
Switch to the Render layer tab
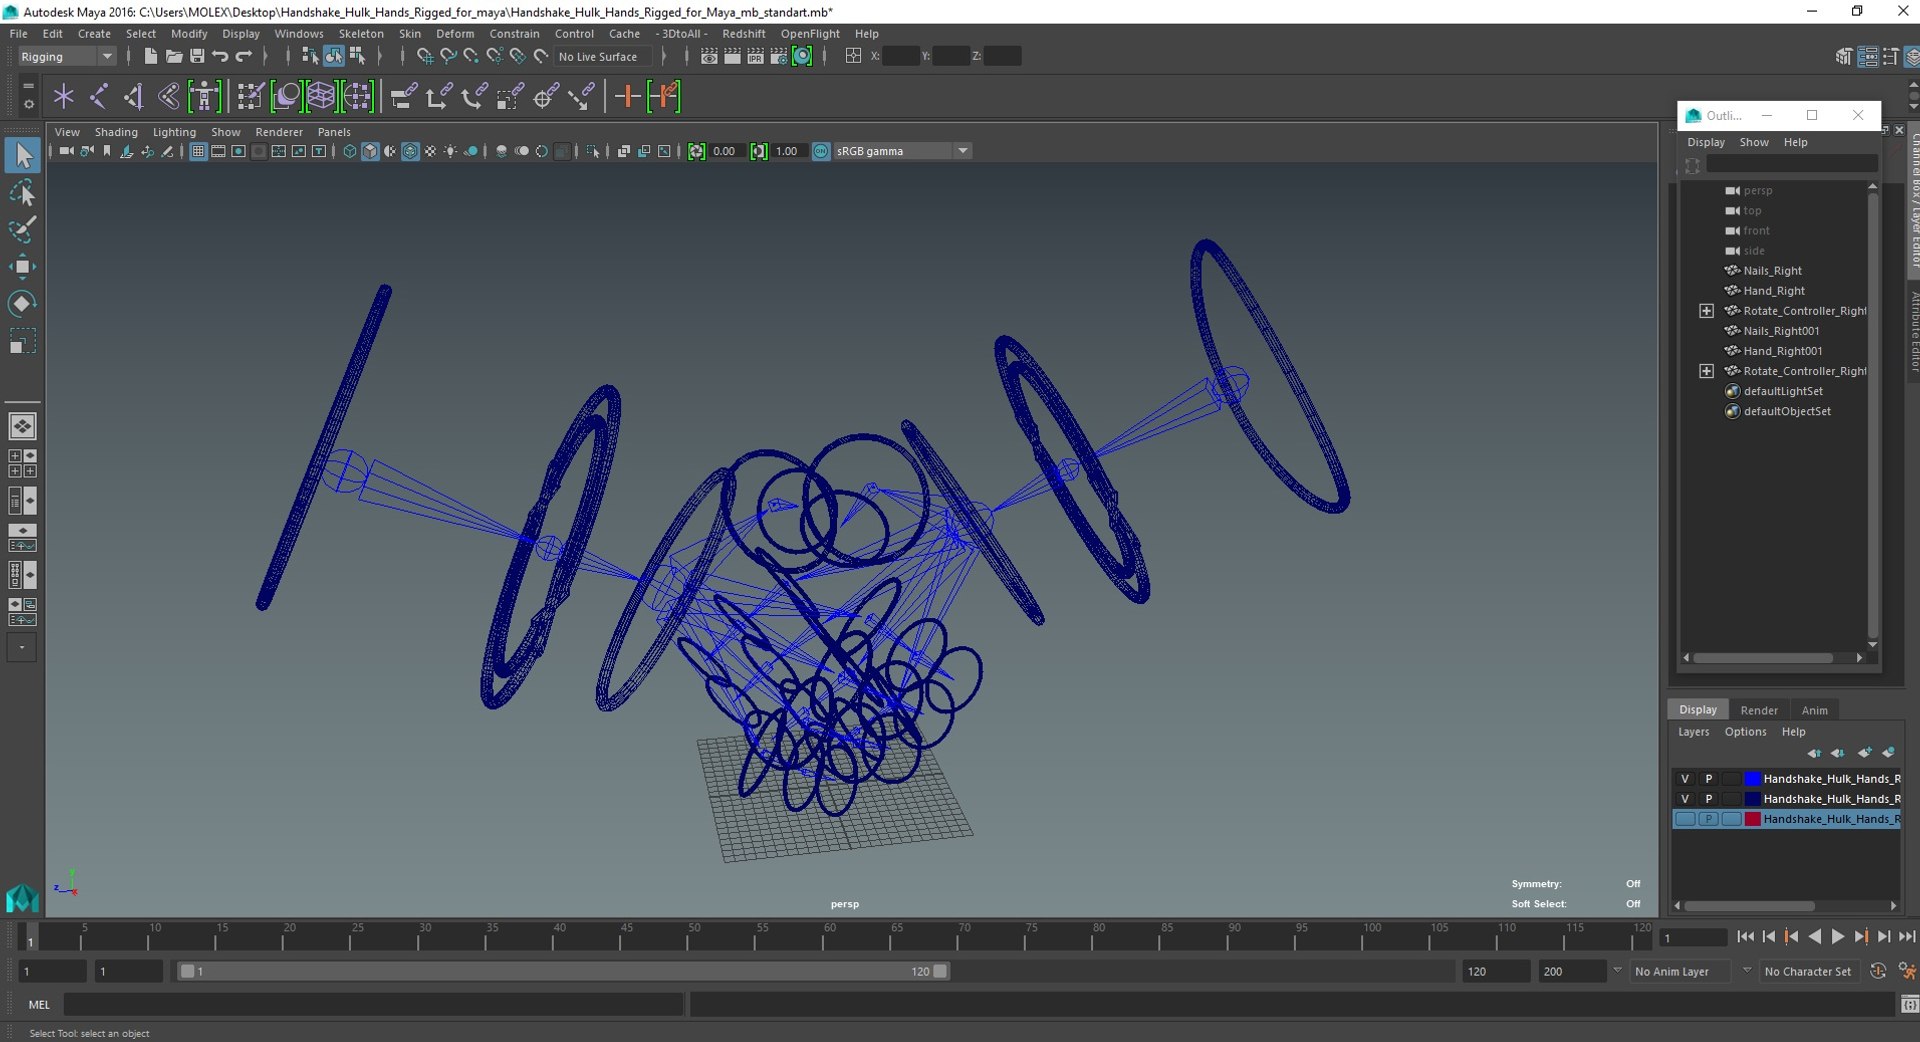(x=1759, y=710)
